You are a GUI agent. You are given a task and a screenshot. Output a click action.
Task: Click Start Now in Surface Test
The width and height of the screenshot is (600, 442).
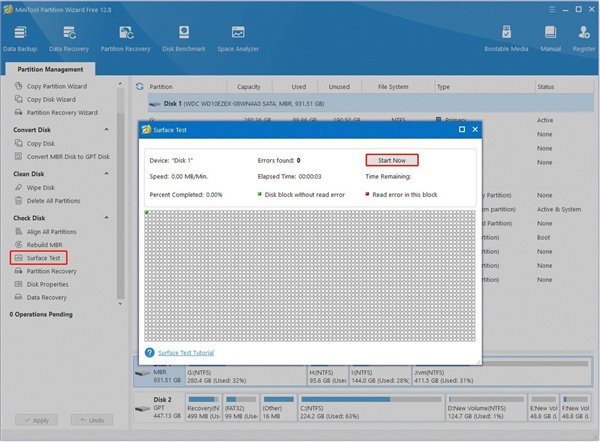(x=392, y=160)
